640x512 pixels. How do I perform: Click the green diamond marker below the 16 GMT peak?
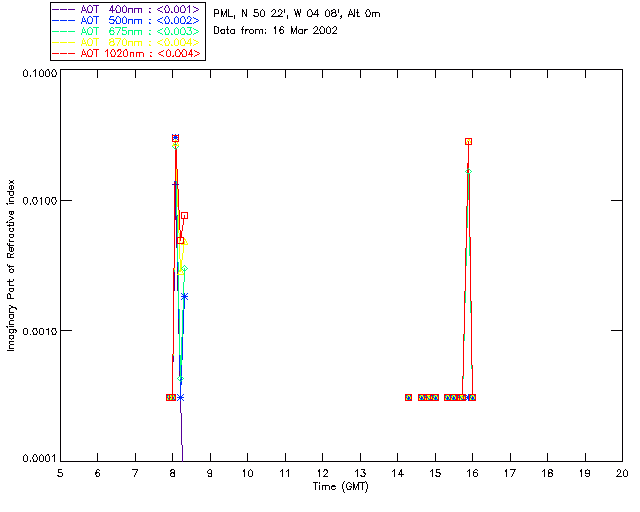tap(469, 171)
